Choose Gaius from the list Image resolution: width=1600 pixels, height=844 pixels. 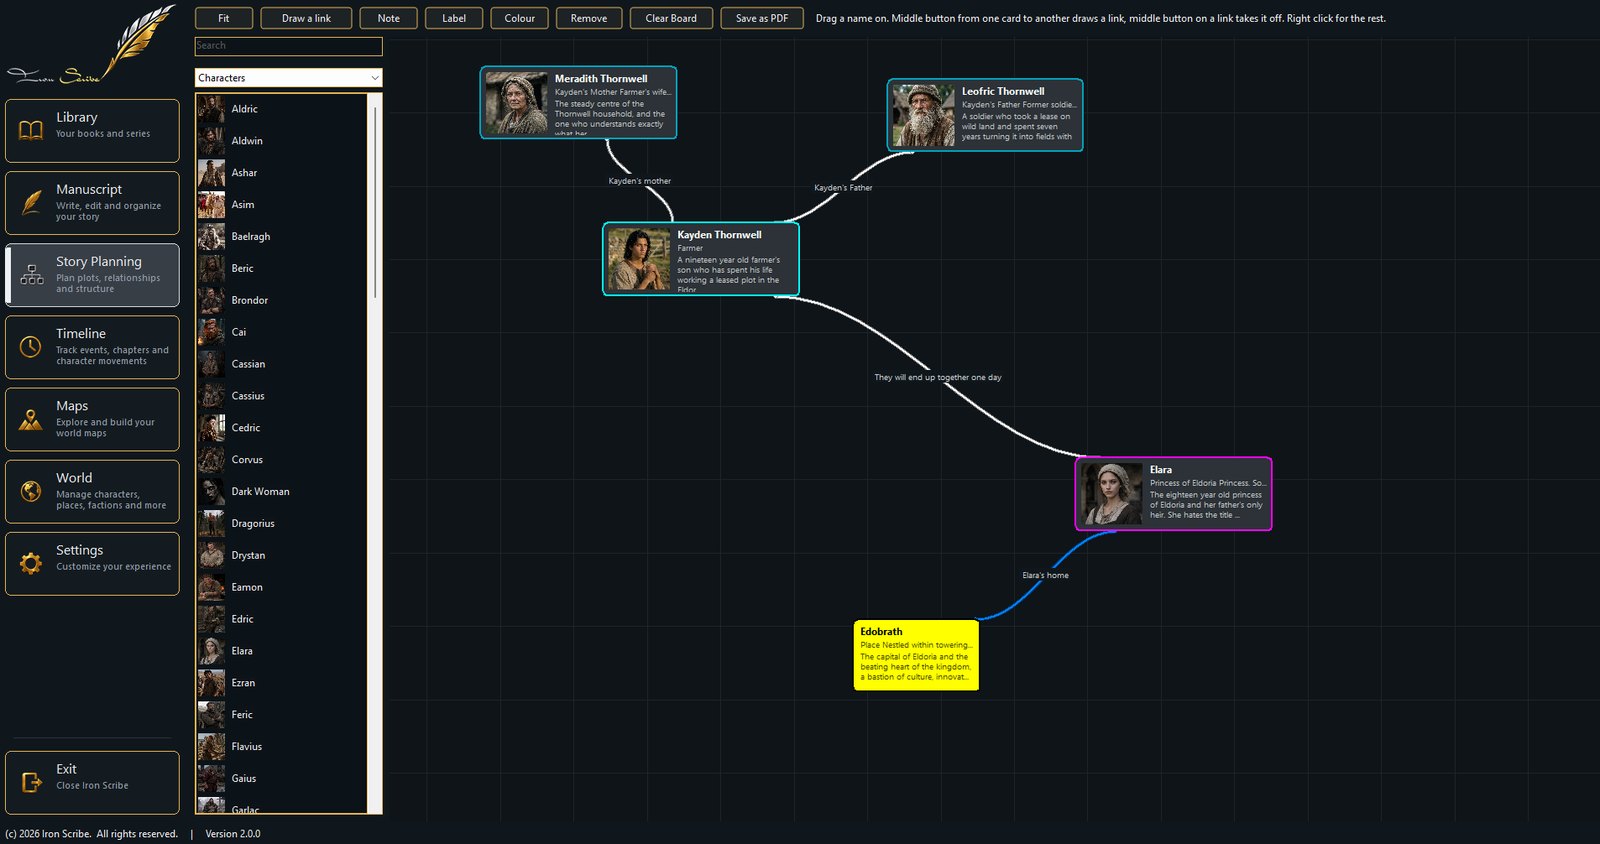282,779
